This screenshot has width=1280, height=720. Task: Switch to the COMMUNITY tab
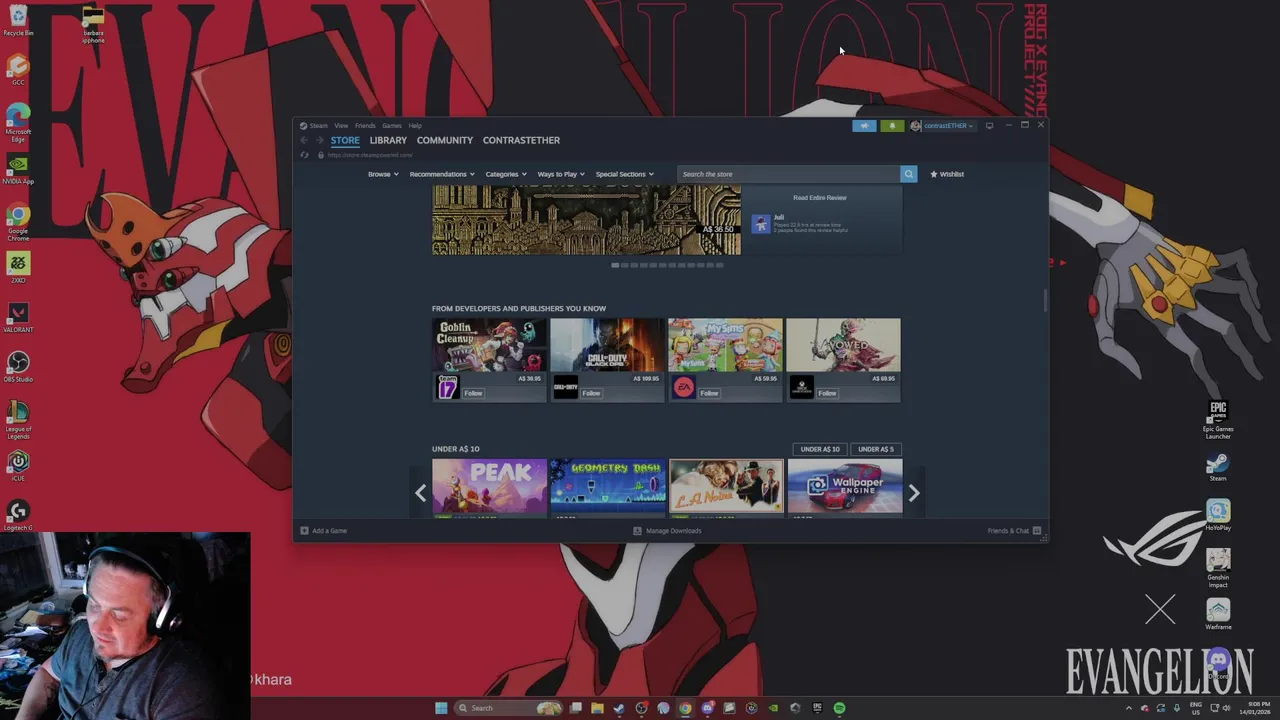pos(445,140)
